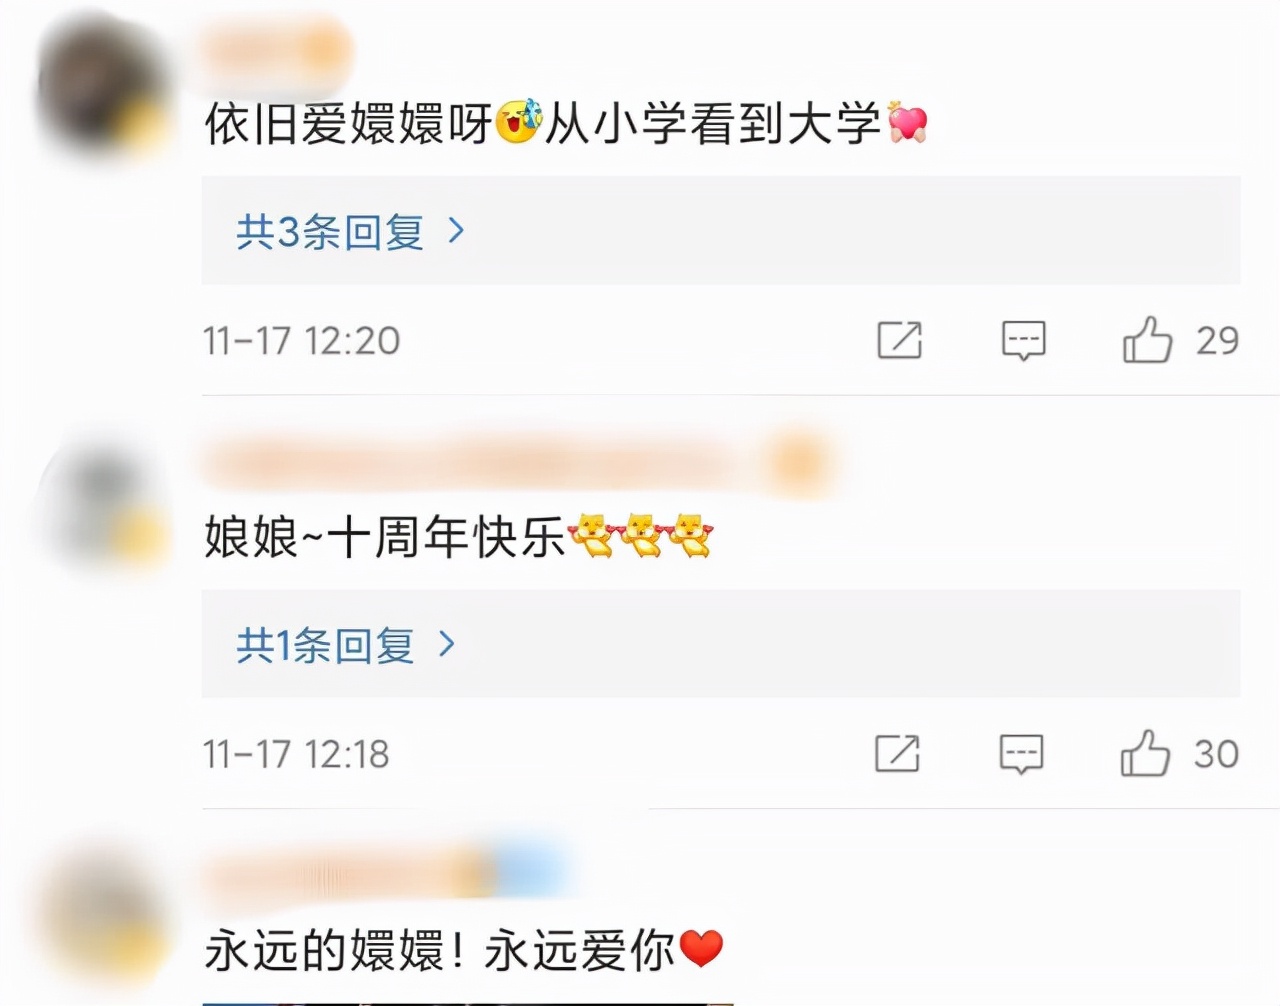1280x1006 pixels.
Task: Open the 共3条回复 replies link
Action: coord(330,231)
